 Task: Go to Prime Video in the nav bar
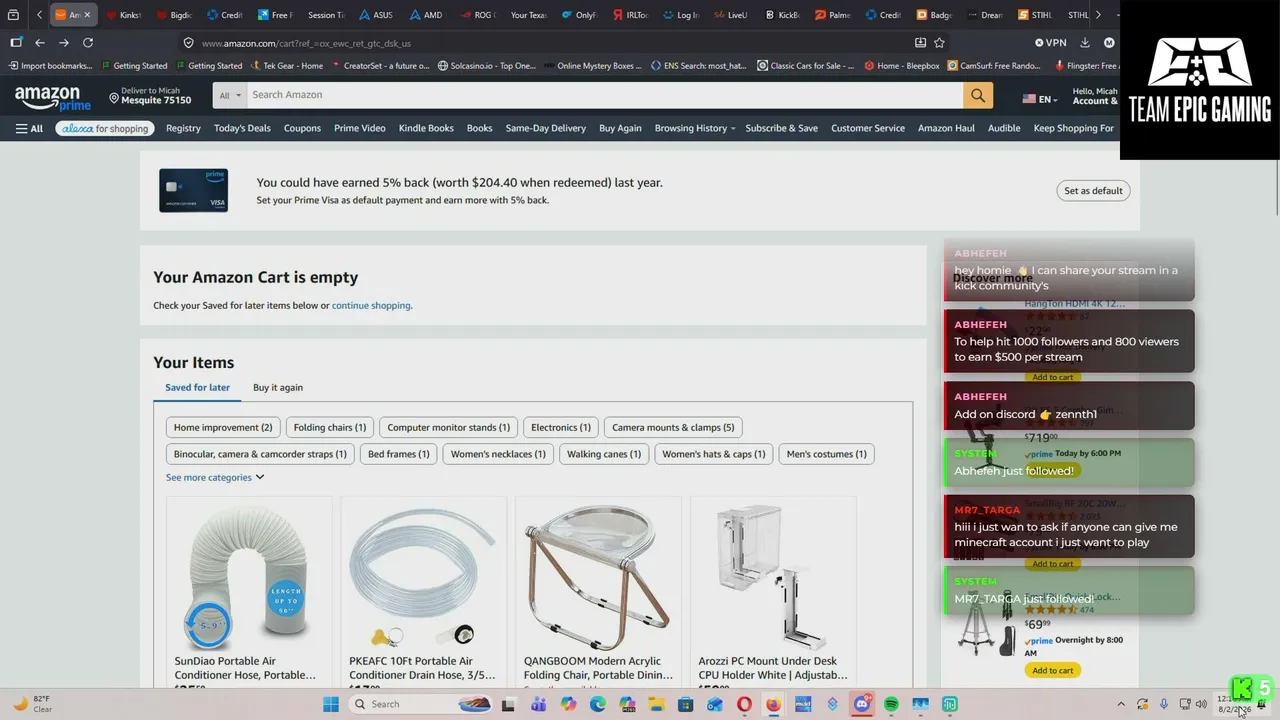359,128
